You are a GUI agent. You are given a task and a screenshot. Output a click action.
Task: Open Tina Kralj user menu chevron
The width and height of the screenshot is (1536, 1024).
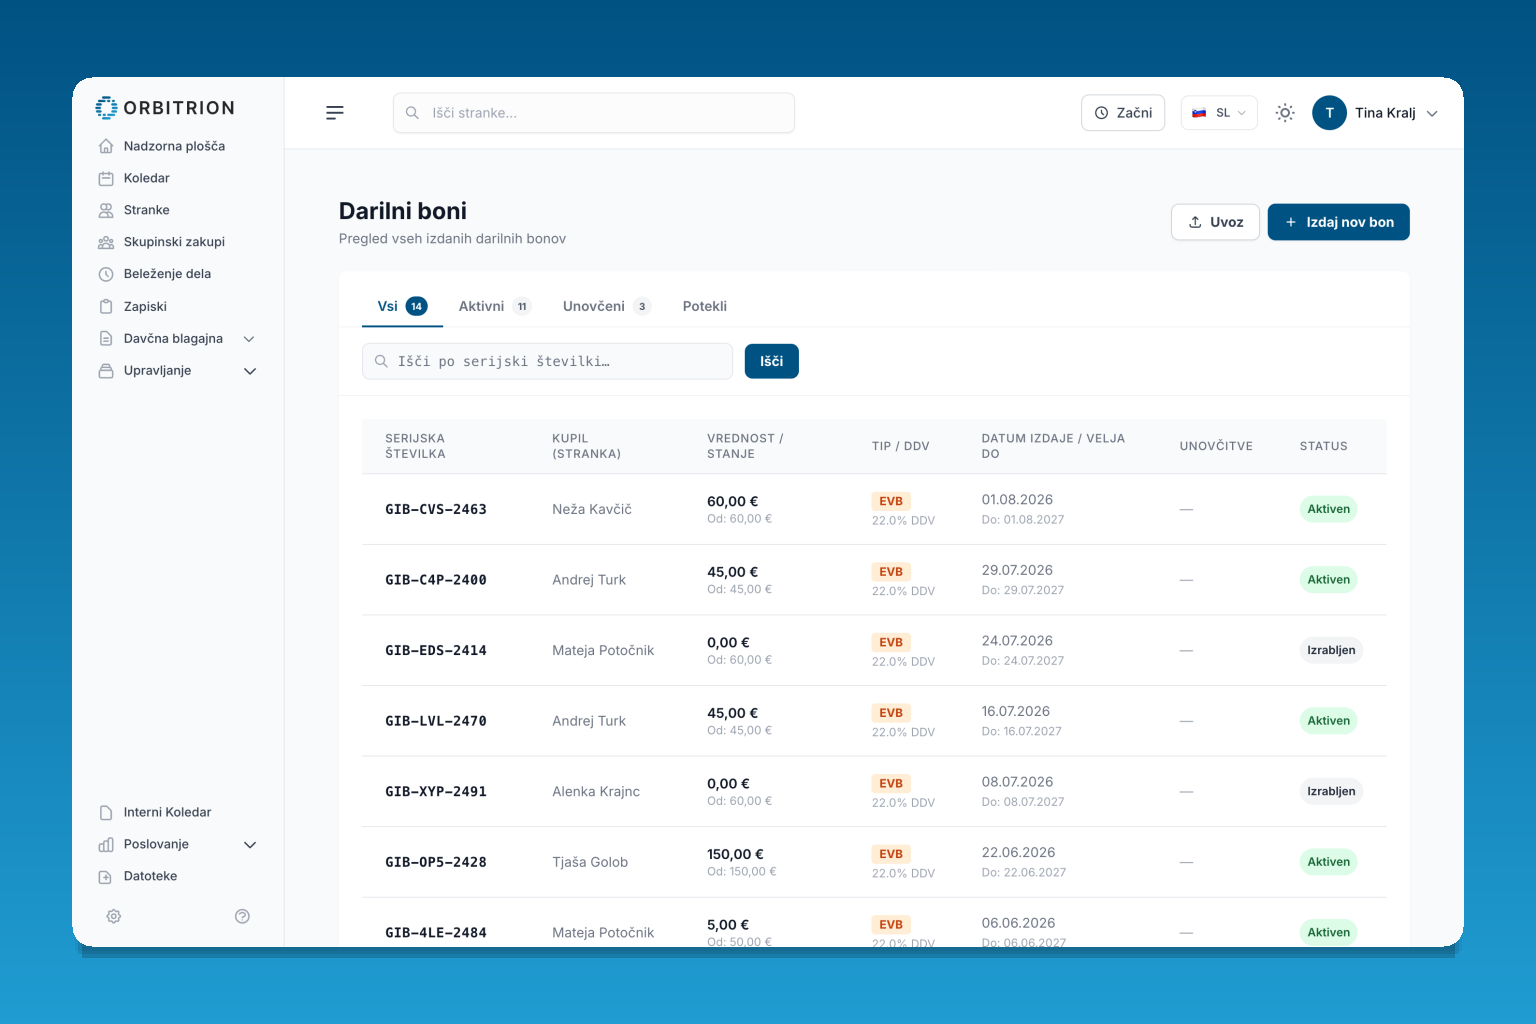click(x=1432, y=113)
